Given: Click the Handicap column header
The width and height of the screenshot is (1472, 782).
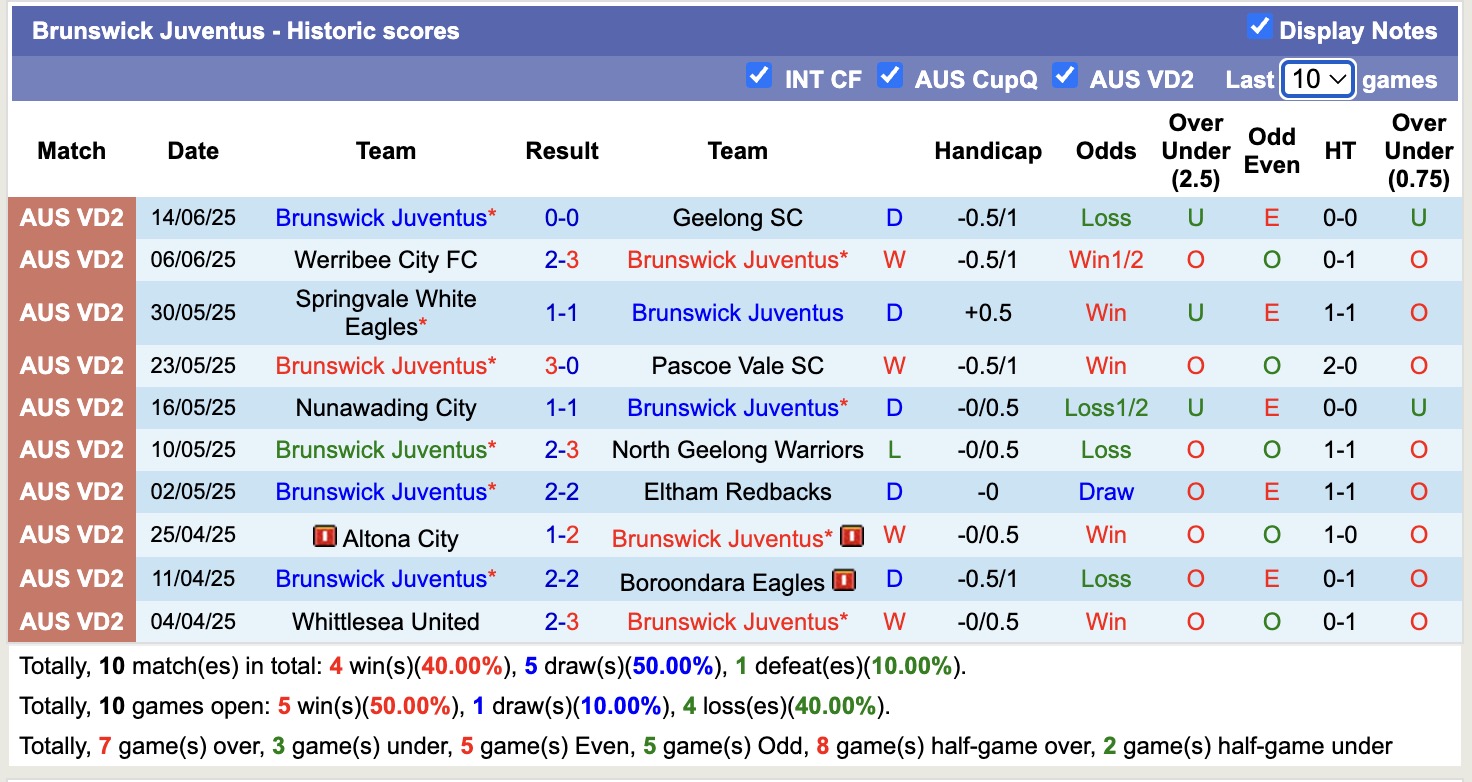Looking at the screenshot, I should point(988,151).
